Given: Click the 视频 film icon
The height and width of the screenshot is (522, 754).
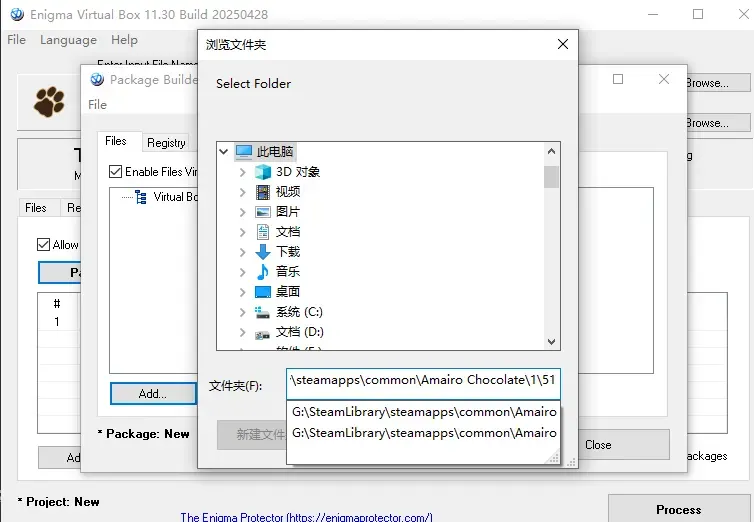Looking at the screenshot, I should [263, 192].
